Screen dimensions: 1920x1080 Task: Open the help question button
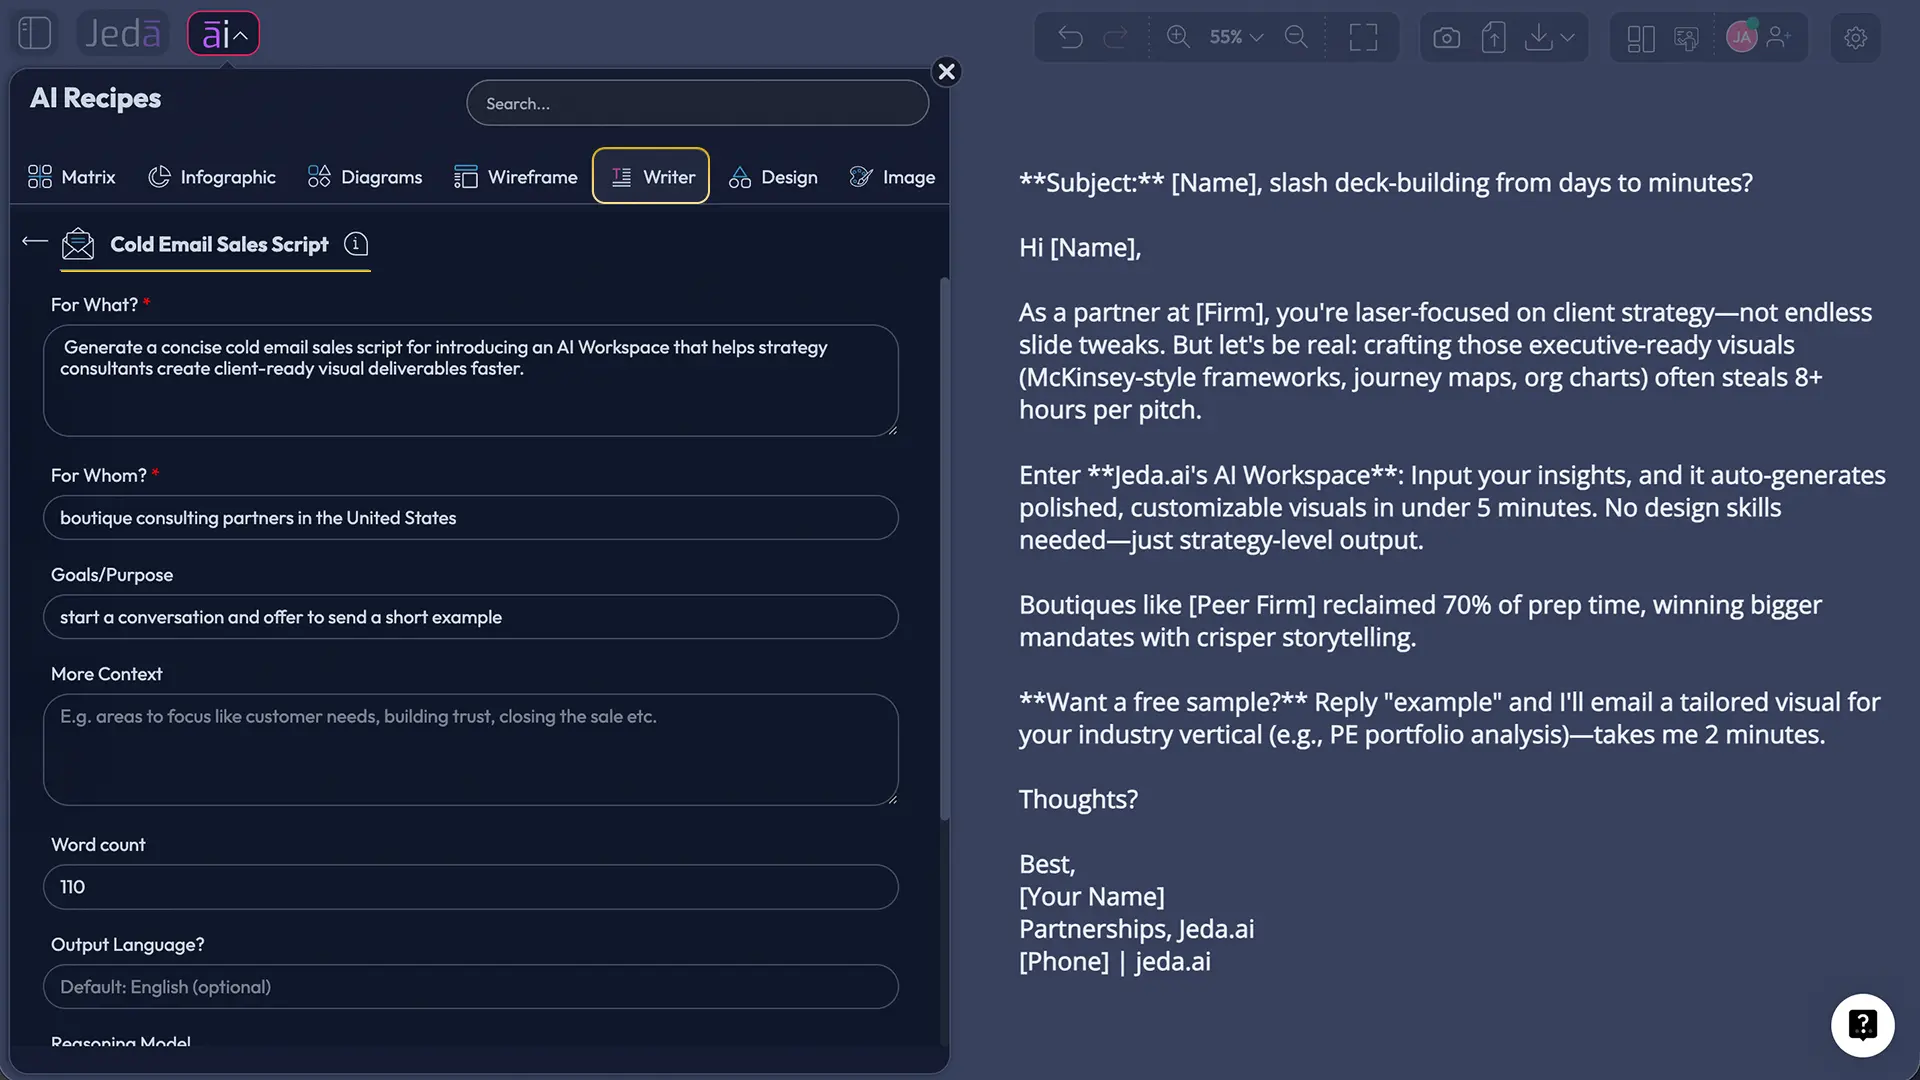1862,1025
